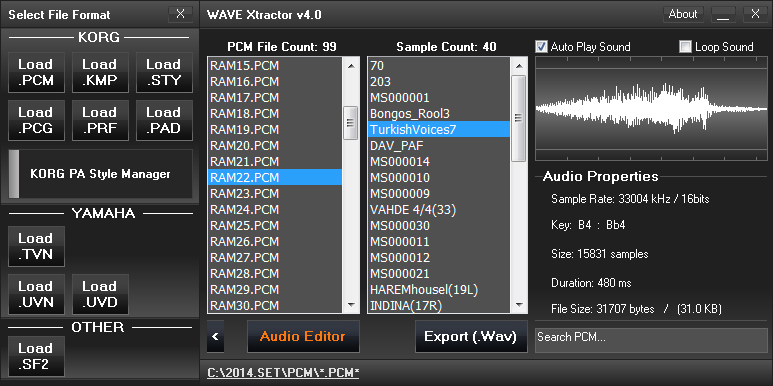Select the highlighted RAM22.PCM file

click(275, 177)
